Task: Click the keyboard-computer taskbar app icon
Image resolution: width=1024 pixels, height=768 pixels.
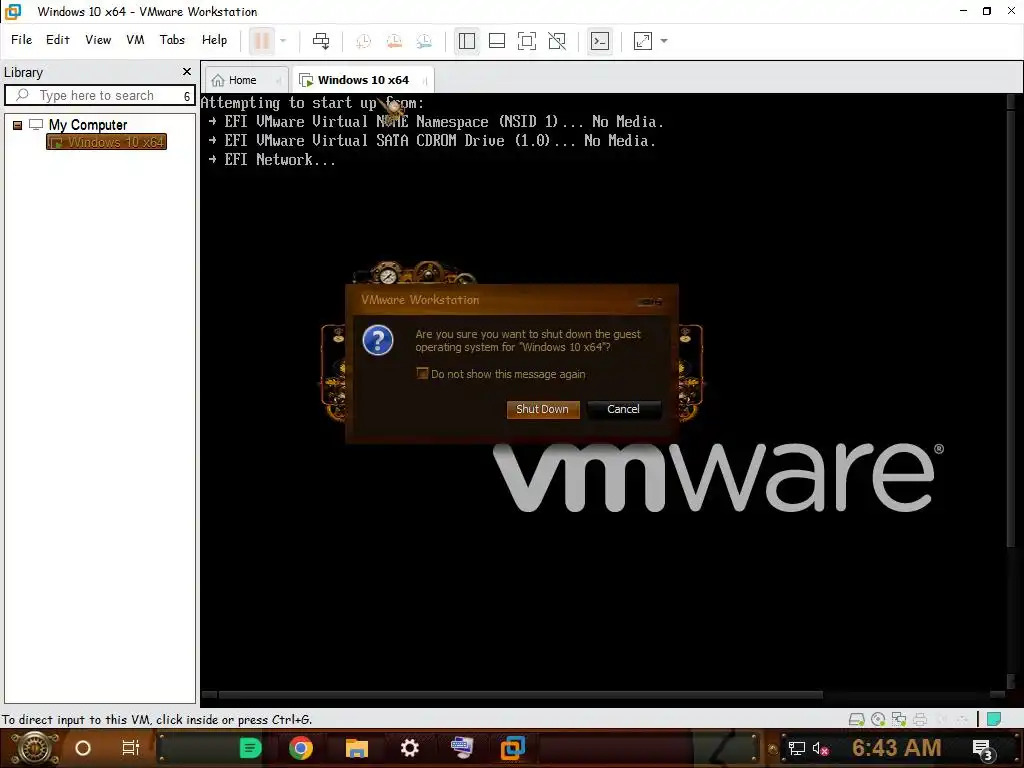Action: [x=462, y=748]
